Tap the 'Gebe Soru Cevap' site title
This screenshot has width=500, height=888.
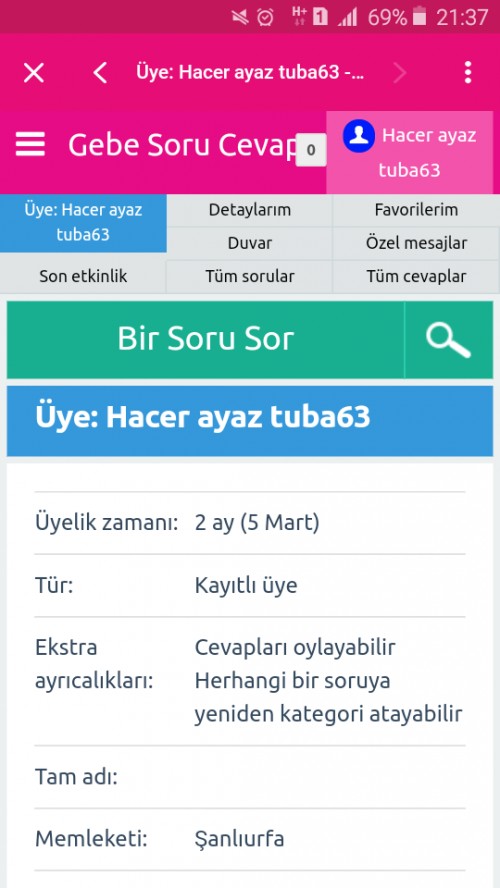tap(182, 146)
